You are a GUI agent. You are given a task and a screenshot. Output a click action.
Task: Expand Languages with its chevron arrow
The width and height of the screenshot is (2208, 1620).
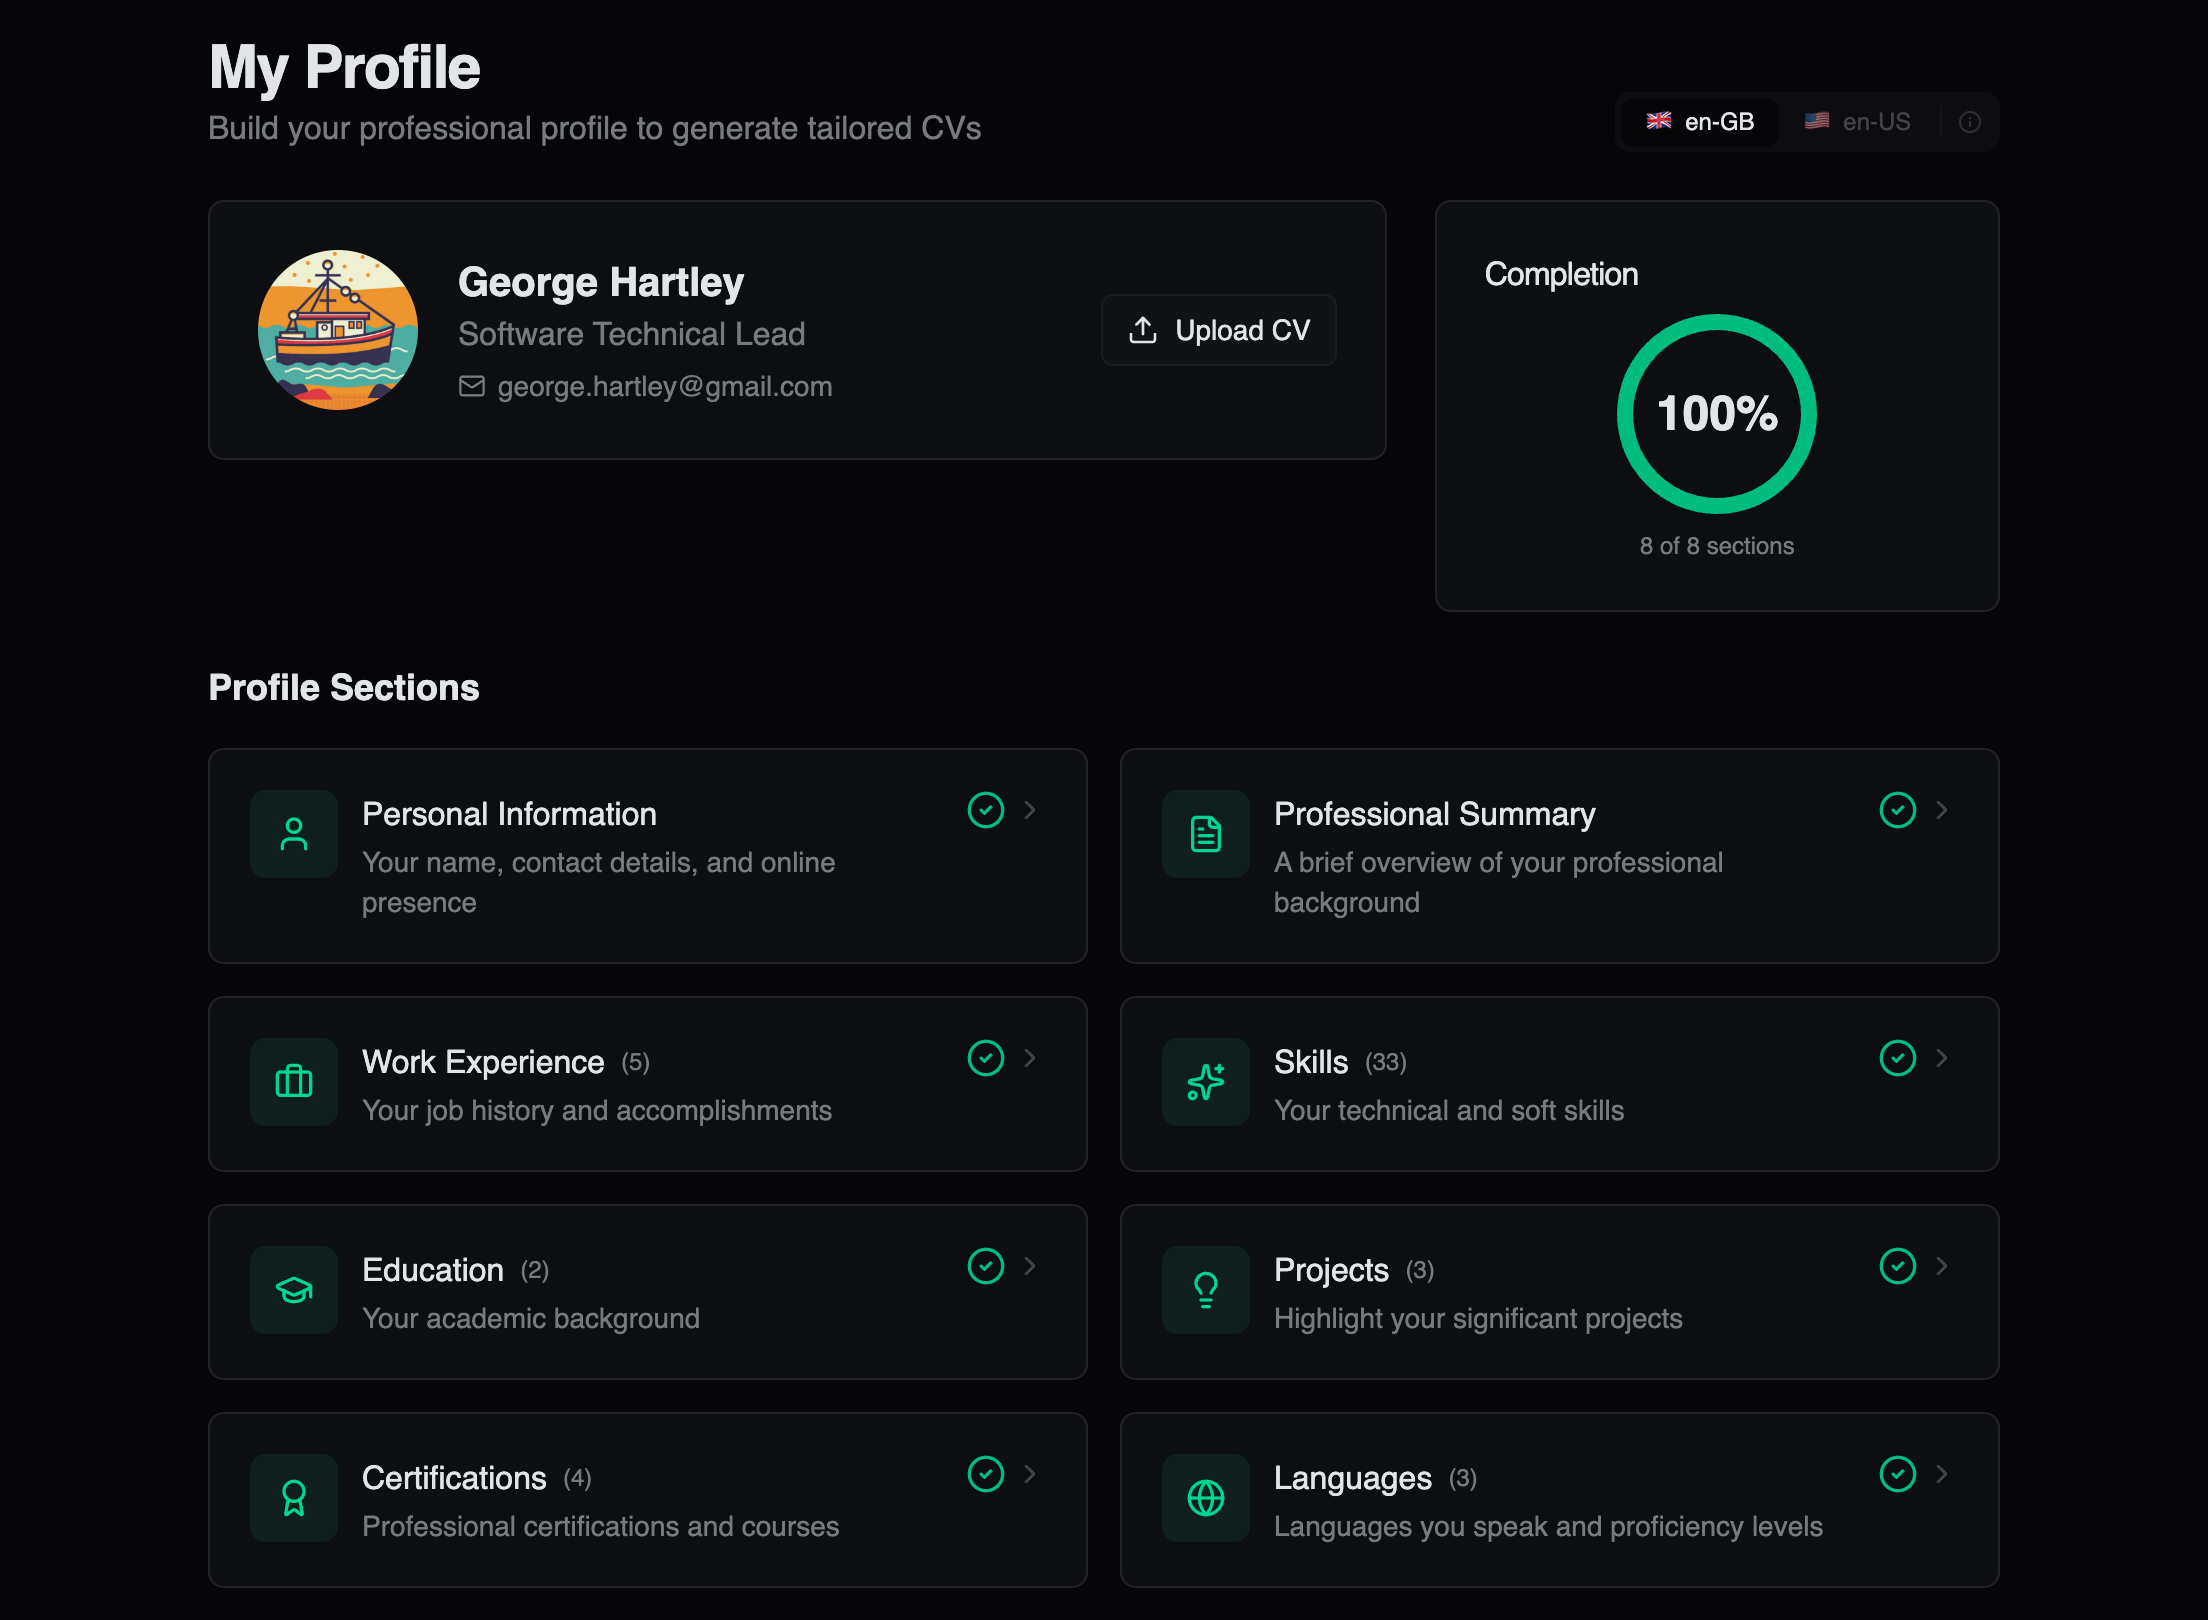coord(1942,1474)
